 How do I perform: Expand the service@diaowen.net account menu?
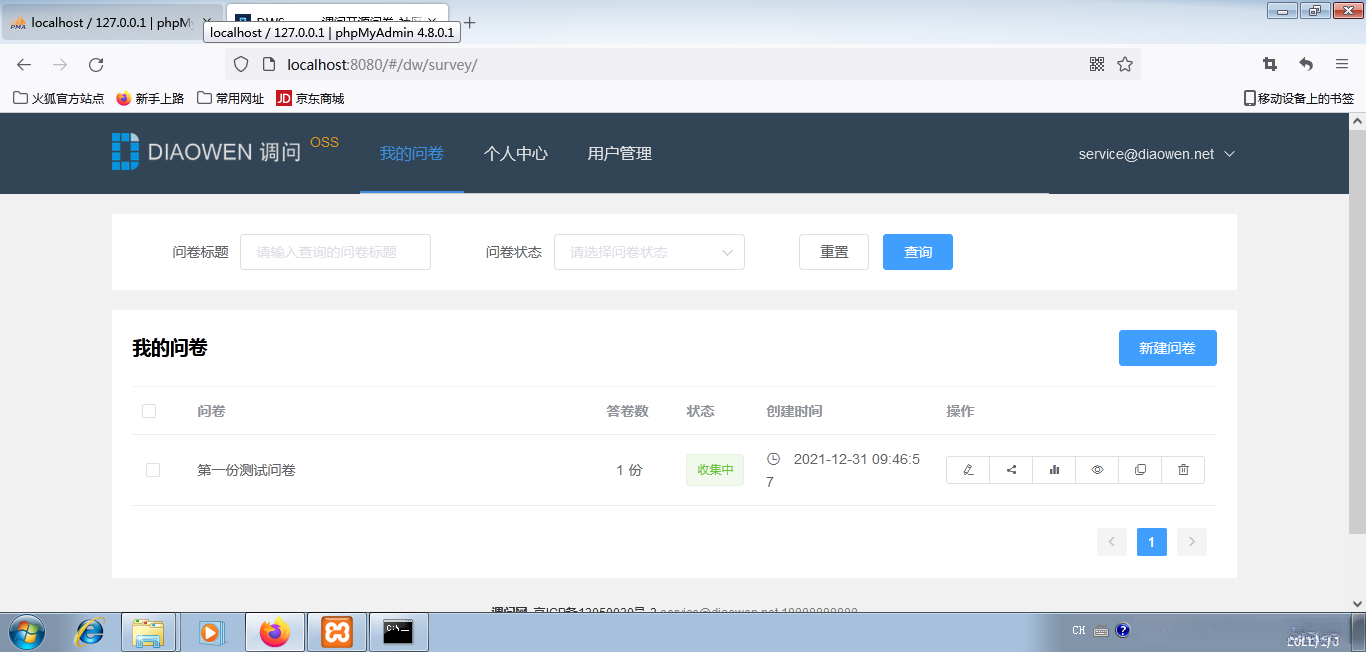coord(1157,154)
